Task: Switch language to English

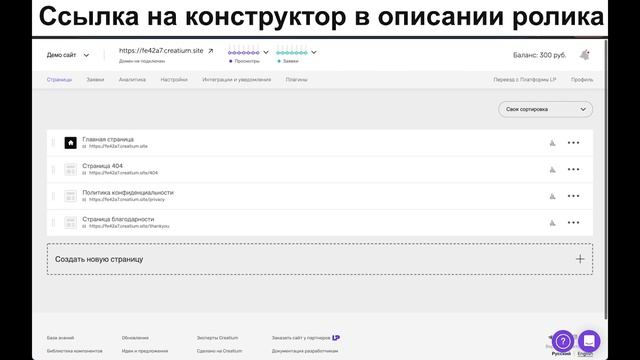Action: click(585, 354)
